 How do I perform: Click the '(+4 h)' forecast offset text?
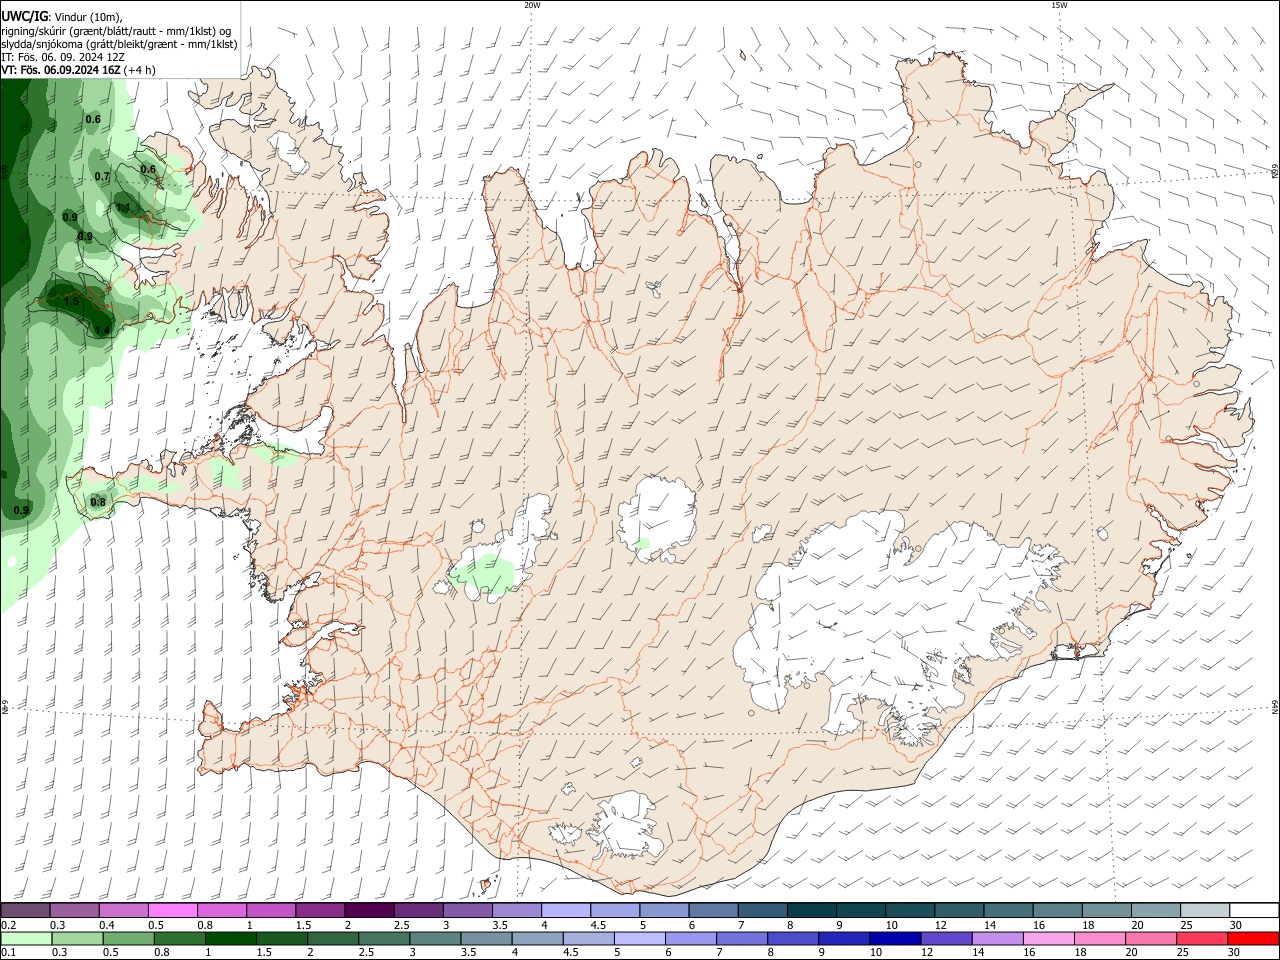click(139, 70)
